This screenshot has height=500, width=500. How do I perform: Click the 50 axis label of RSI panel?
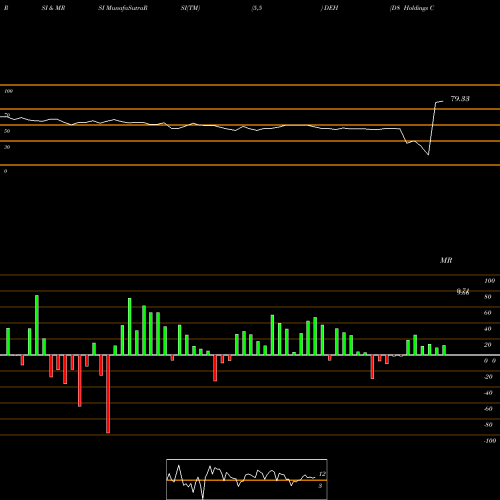point(7,131)
